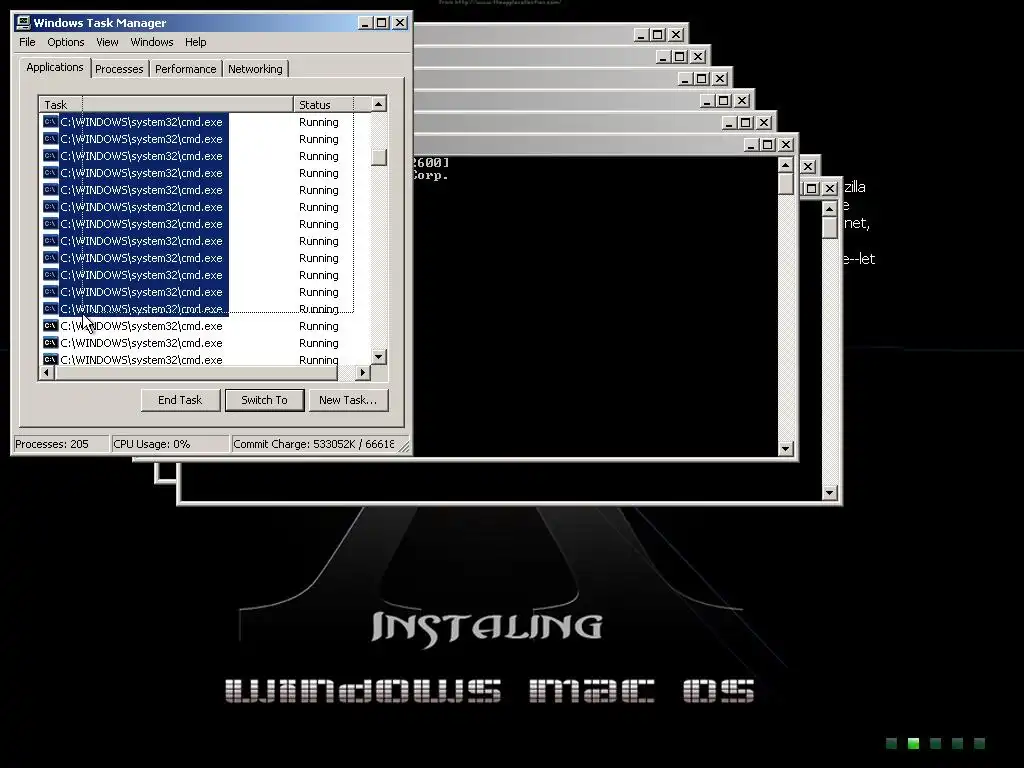
Task: Select the topmost highlighted cmd.exe row icon
Action: click(x=50, y=122)
